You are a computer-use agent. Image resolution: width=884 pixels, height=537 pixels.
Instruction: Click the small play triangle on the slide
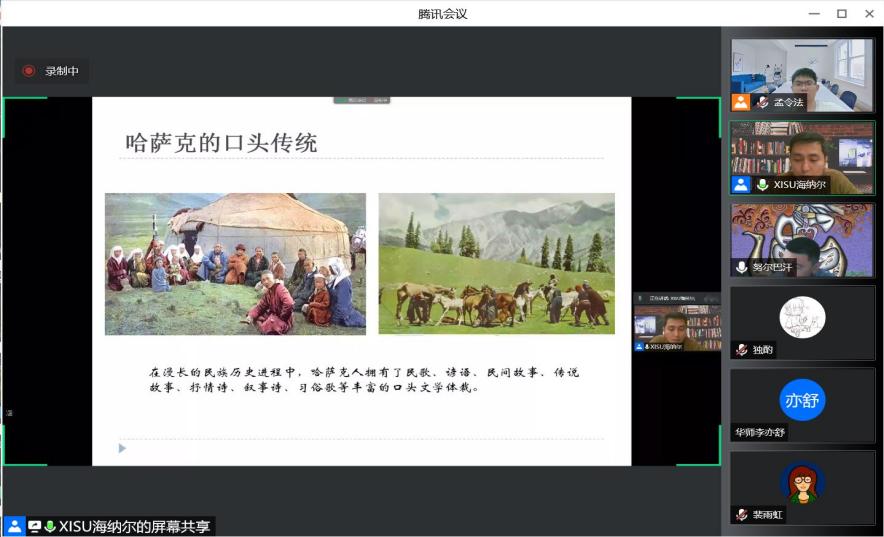[123, 448]
